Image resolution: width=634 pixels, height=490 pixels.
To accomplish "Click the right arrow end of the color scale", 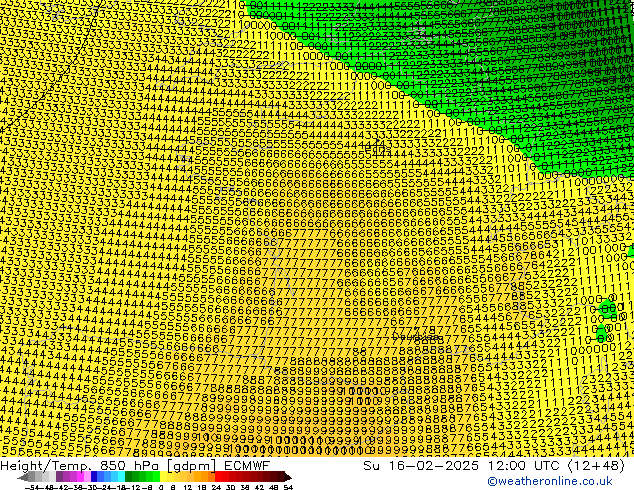I will [x=288, y=477].
